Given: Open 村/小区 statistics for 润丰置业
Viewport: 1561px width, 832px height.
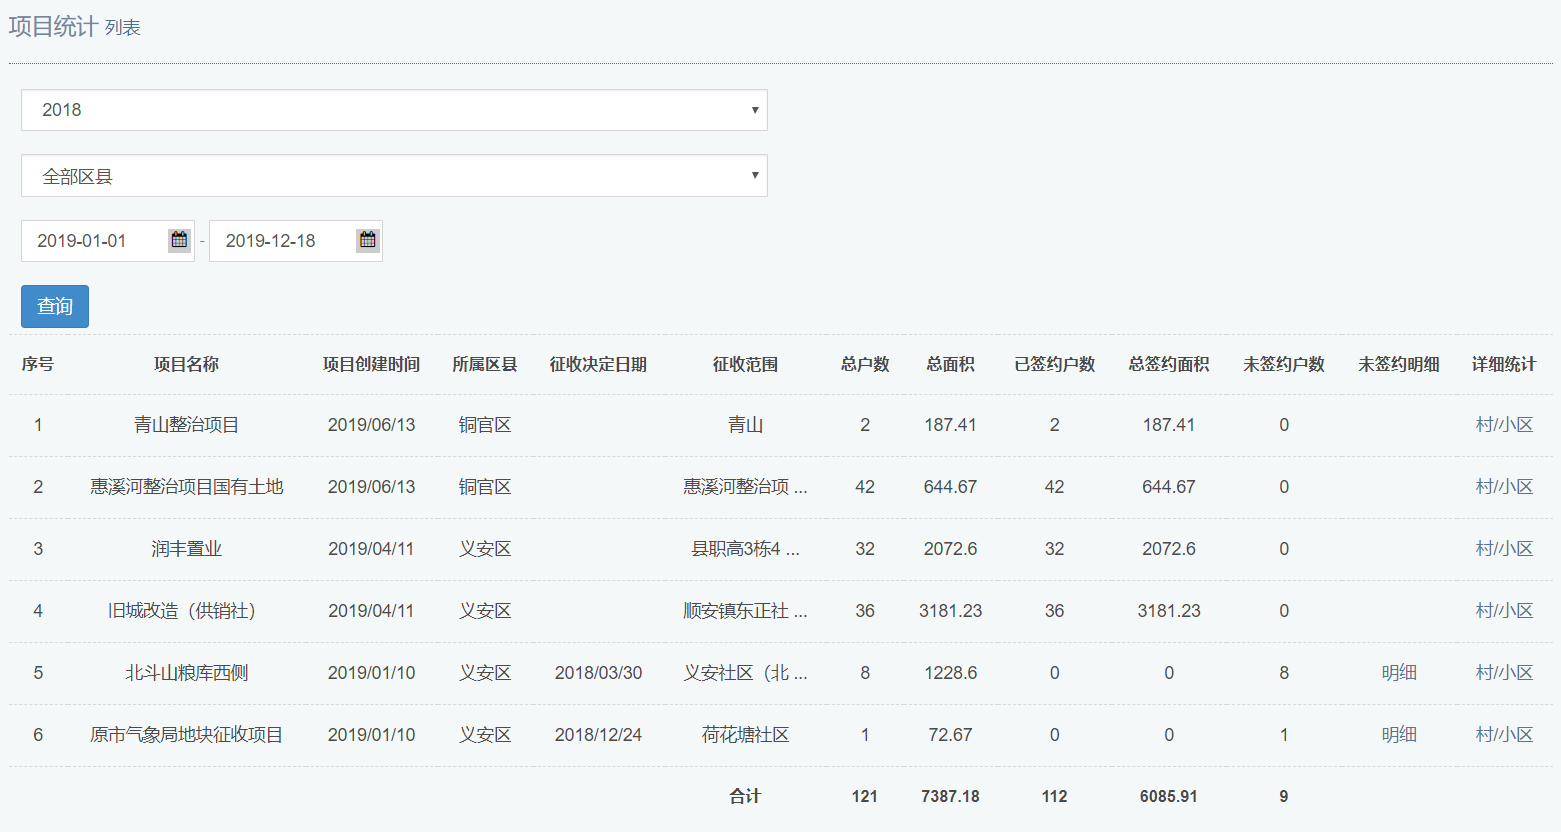Looking at the screenshot, I should point(1504,549).
